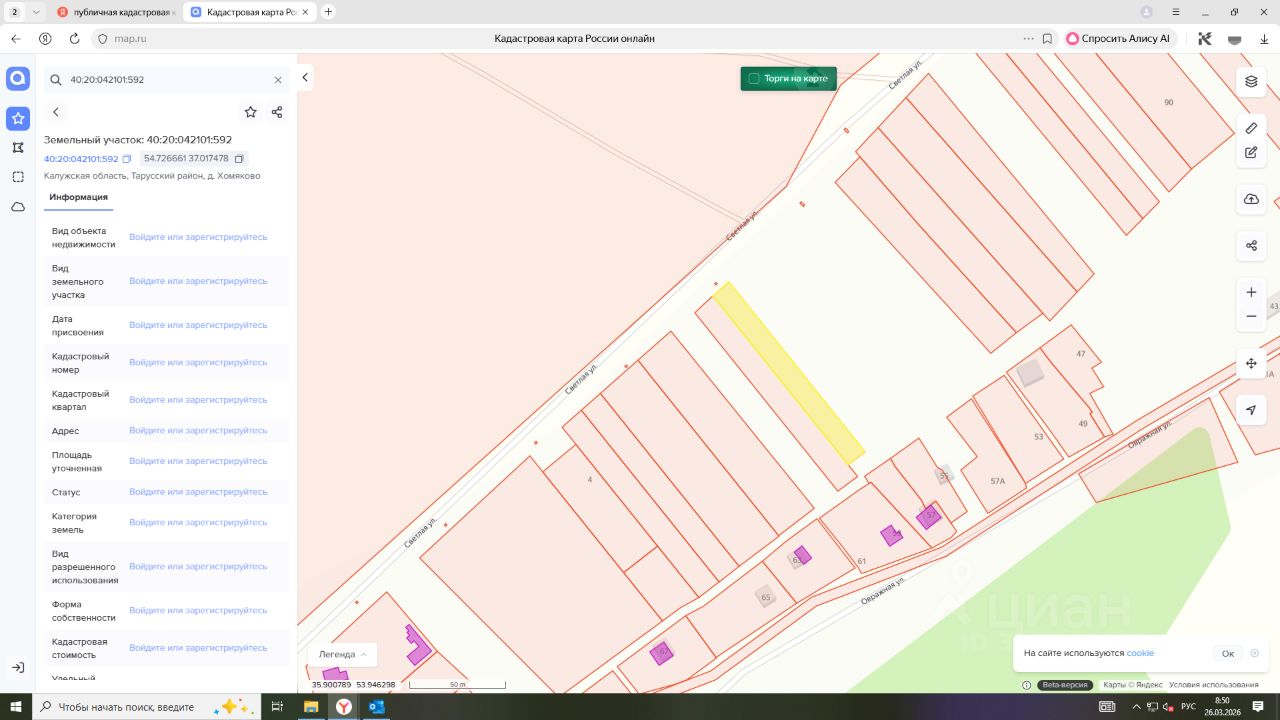Click the map share icon on right toolbar
The height and width of the screenshot is (720, 1280).
[x=1251, y=245]
